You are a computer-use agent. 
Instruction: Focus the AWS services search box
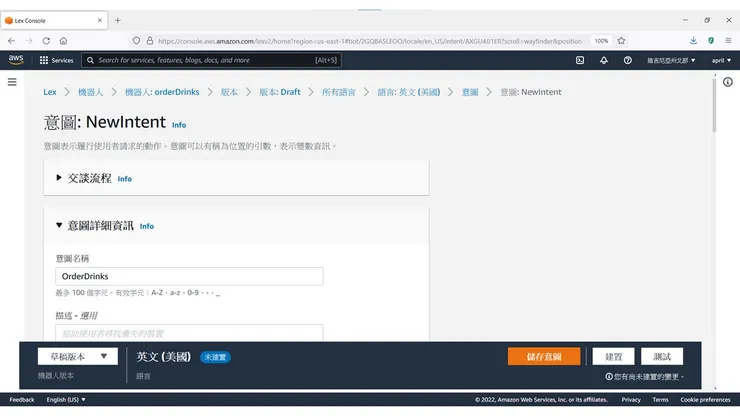(211, 60)
